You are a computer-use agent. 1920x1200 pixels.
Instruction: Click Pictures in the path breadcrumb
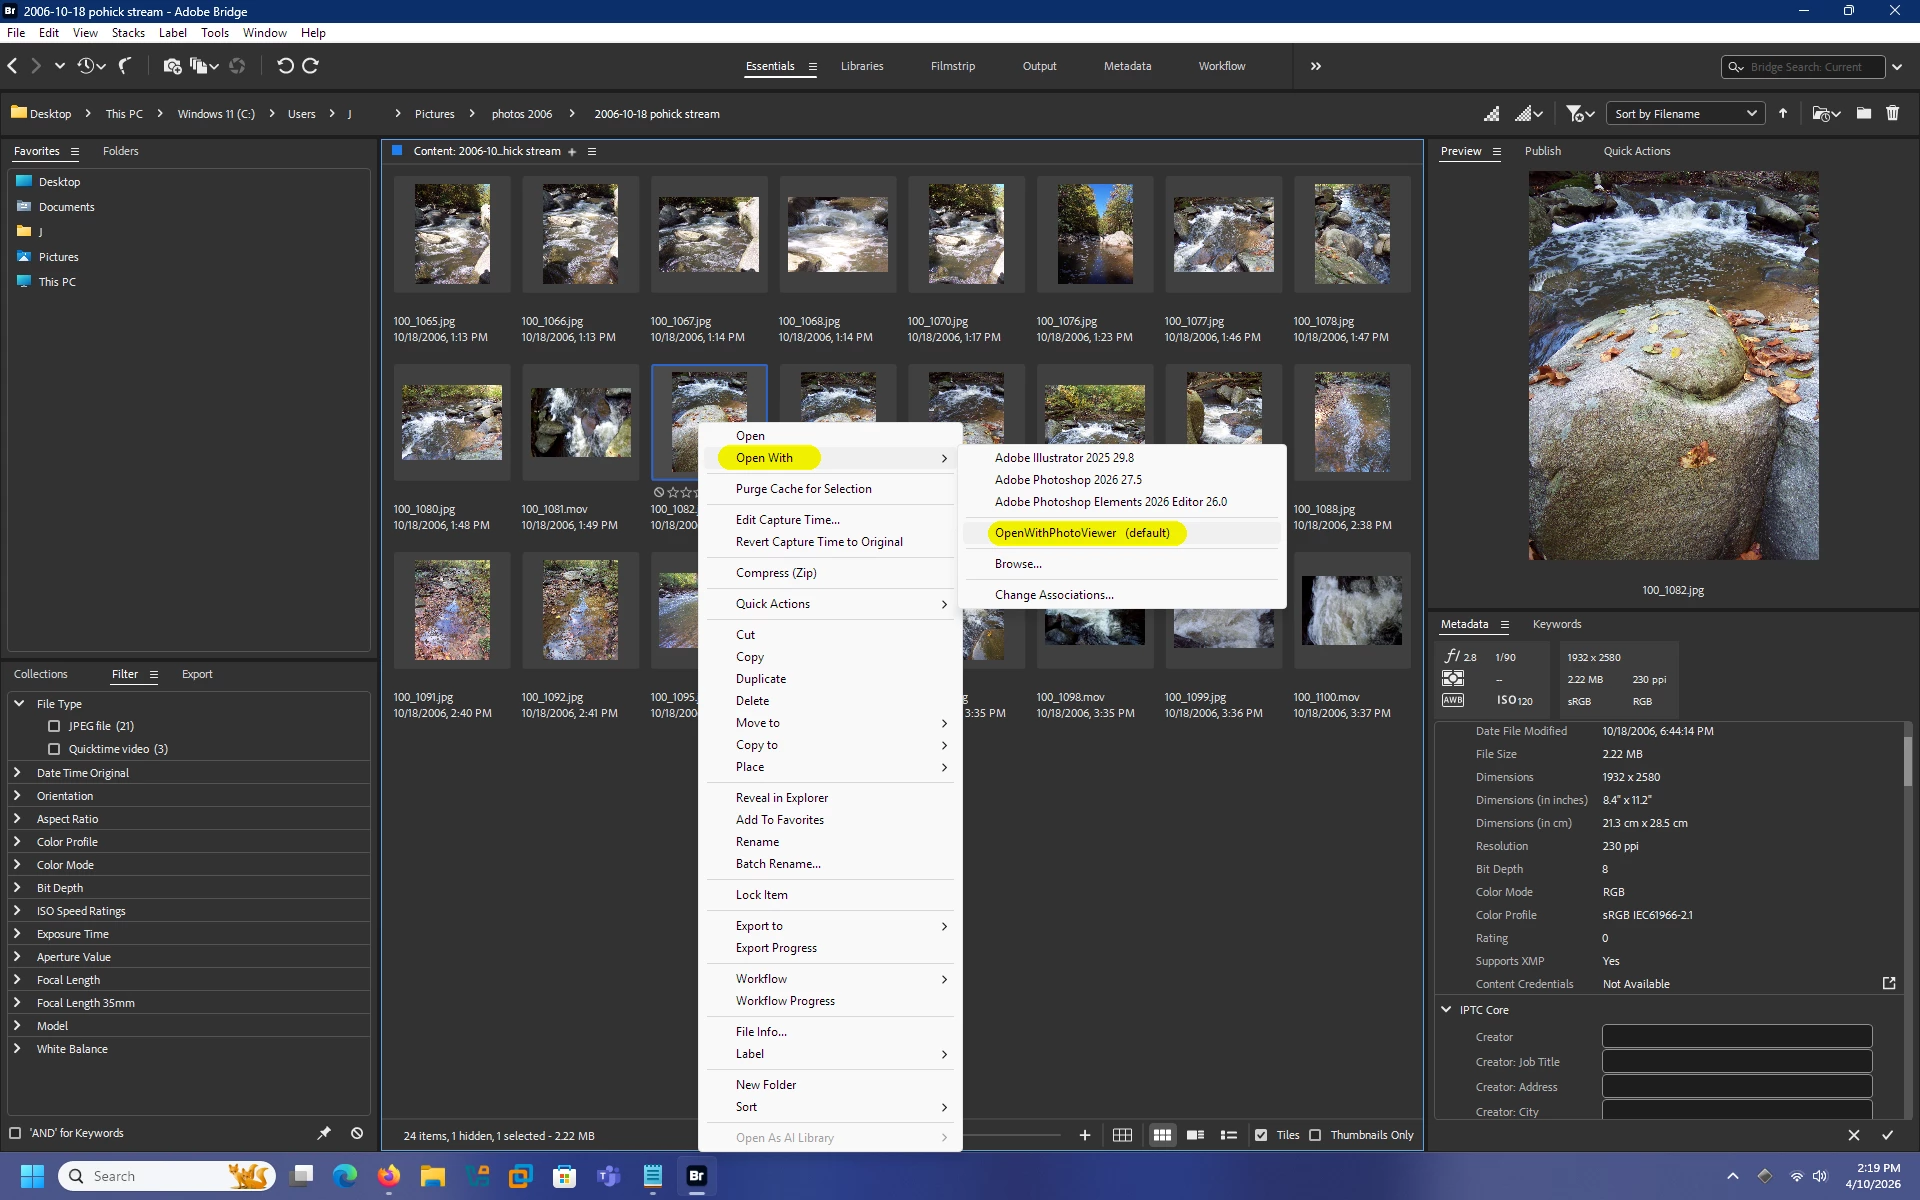(x=434, y=114)
